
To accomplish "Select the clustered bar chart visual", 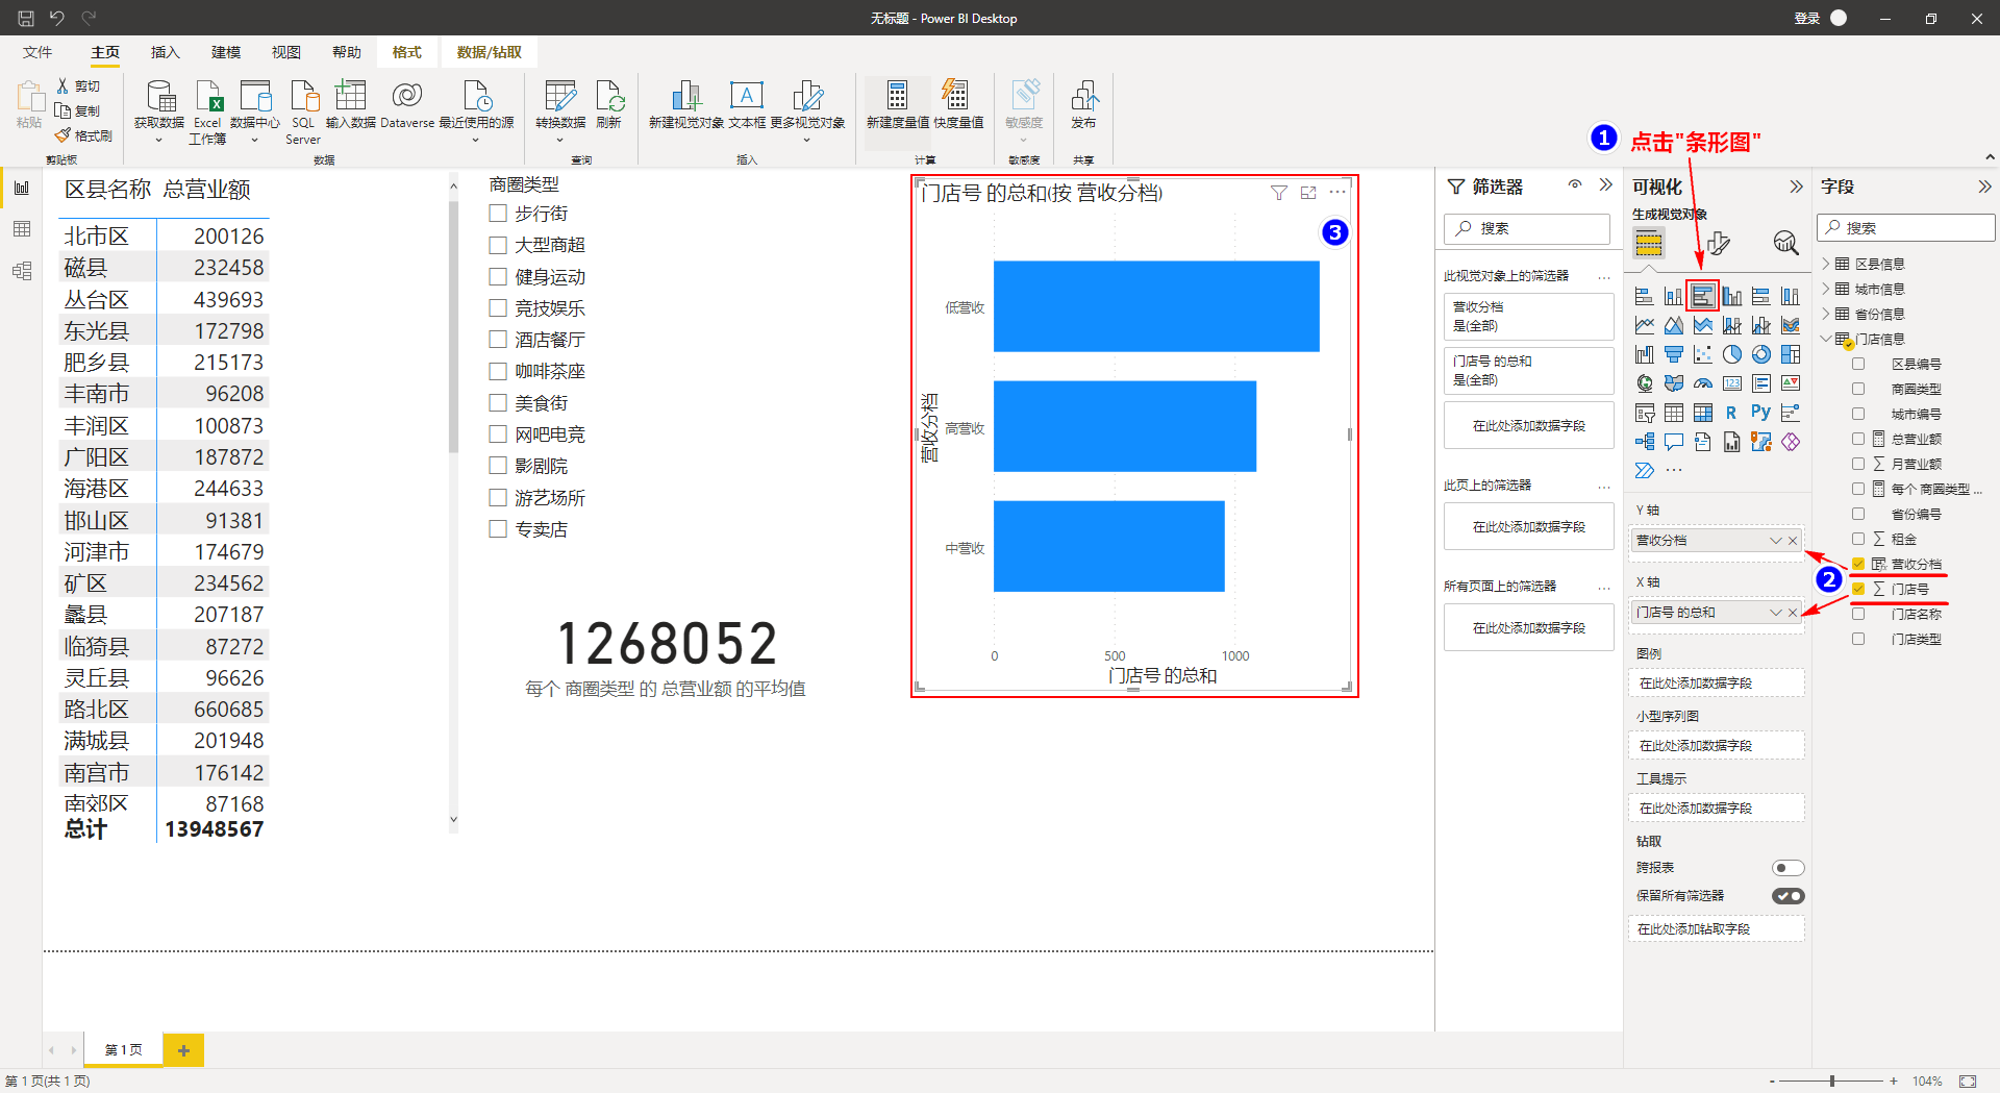I will [x=1702, y=296].
